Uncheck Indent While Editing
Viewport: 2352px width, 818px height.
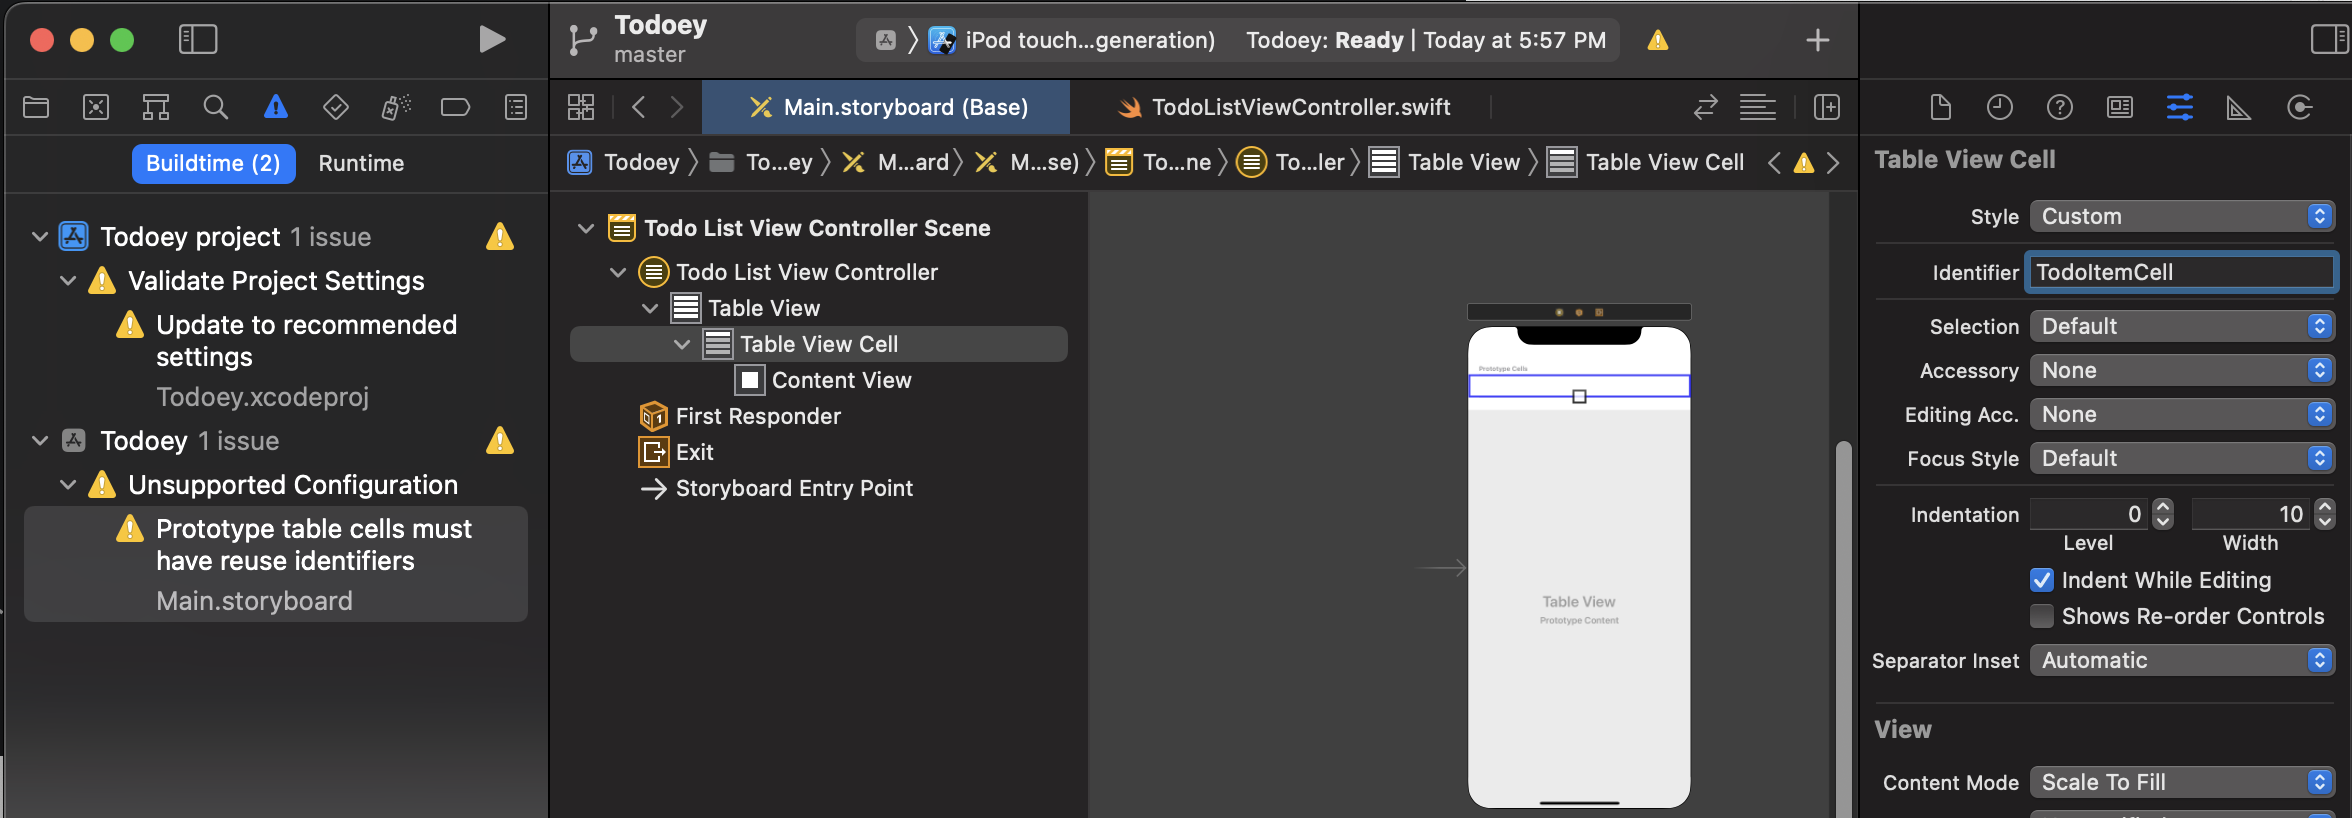[x=2042, y=580]
